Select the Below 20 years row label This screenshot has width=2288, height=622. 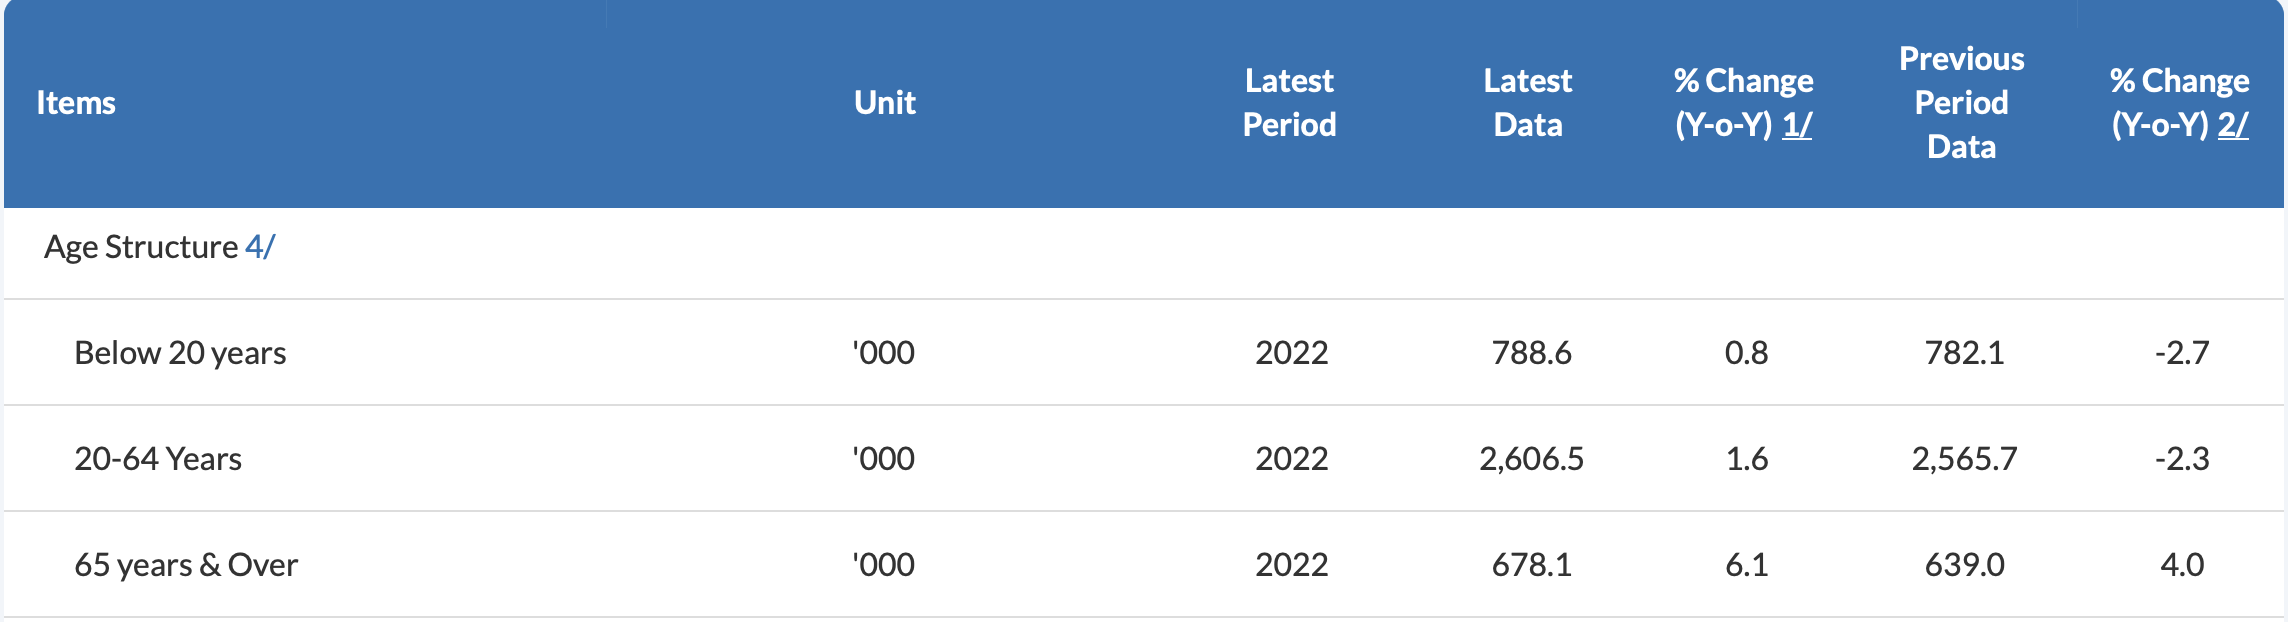click(x=180, y=353)
